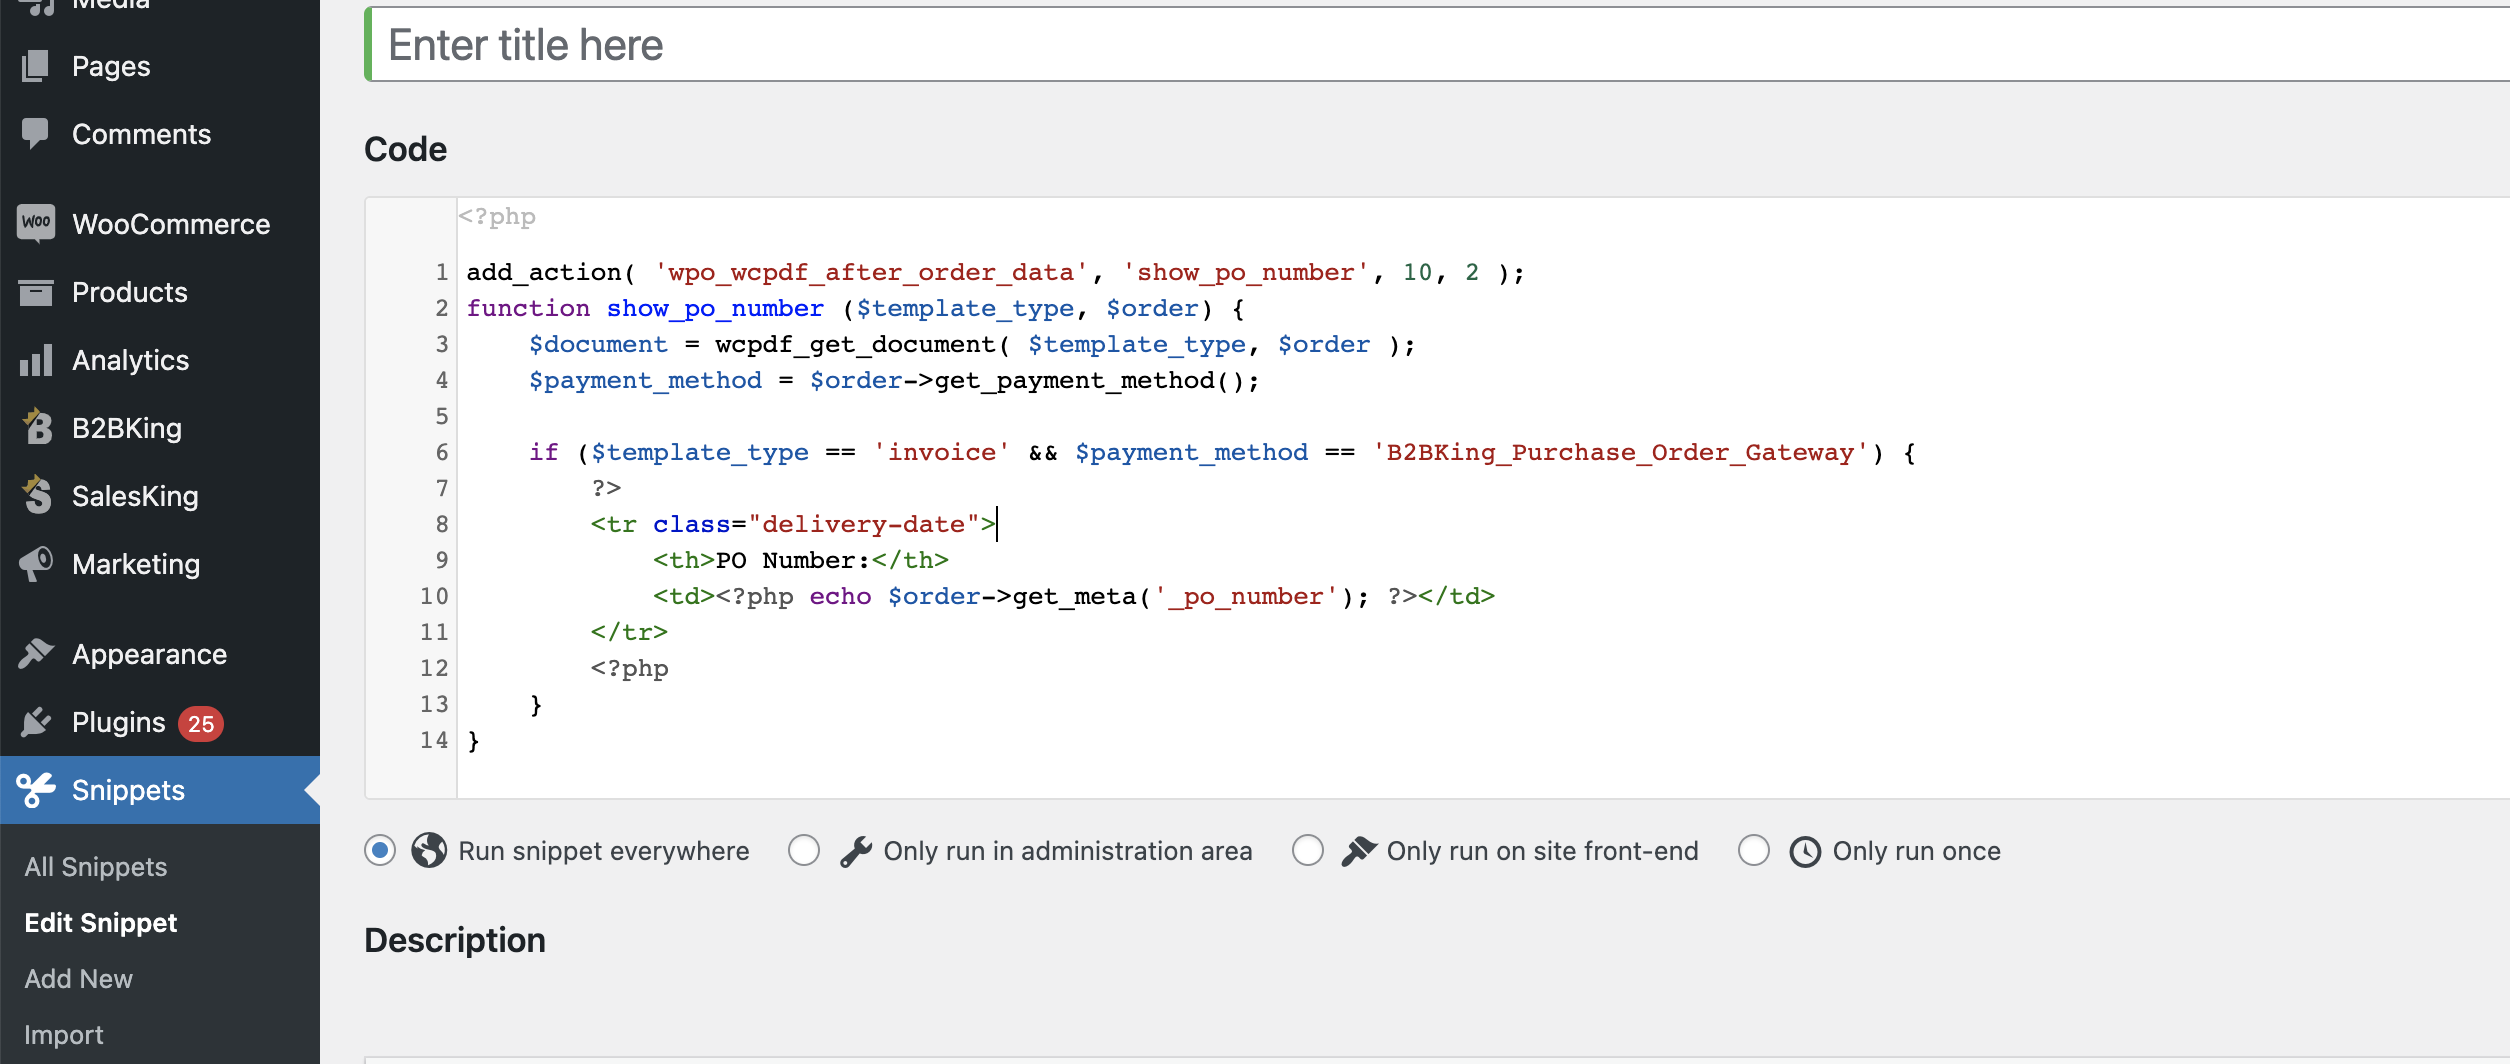Select Run snippet everywhere radio button

point(380,850)
